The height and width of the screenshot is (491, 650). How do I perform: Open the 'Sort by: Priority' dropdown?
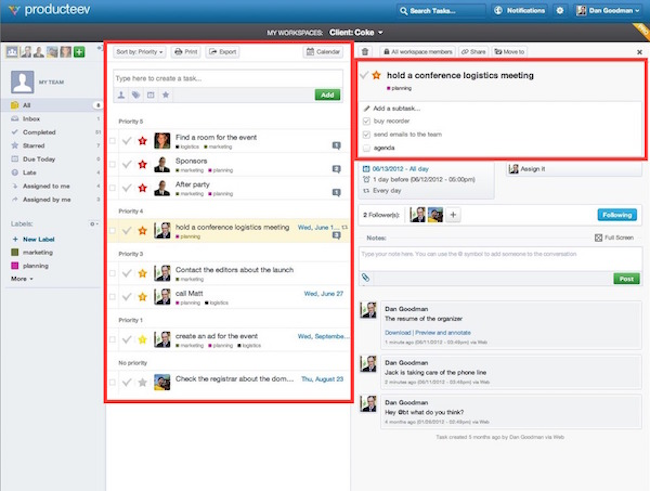[x=139, y=51]
